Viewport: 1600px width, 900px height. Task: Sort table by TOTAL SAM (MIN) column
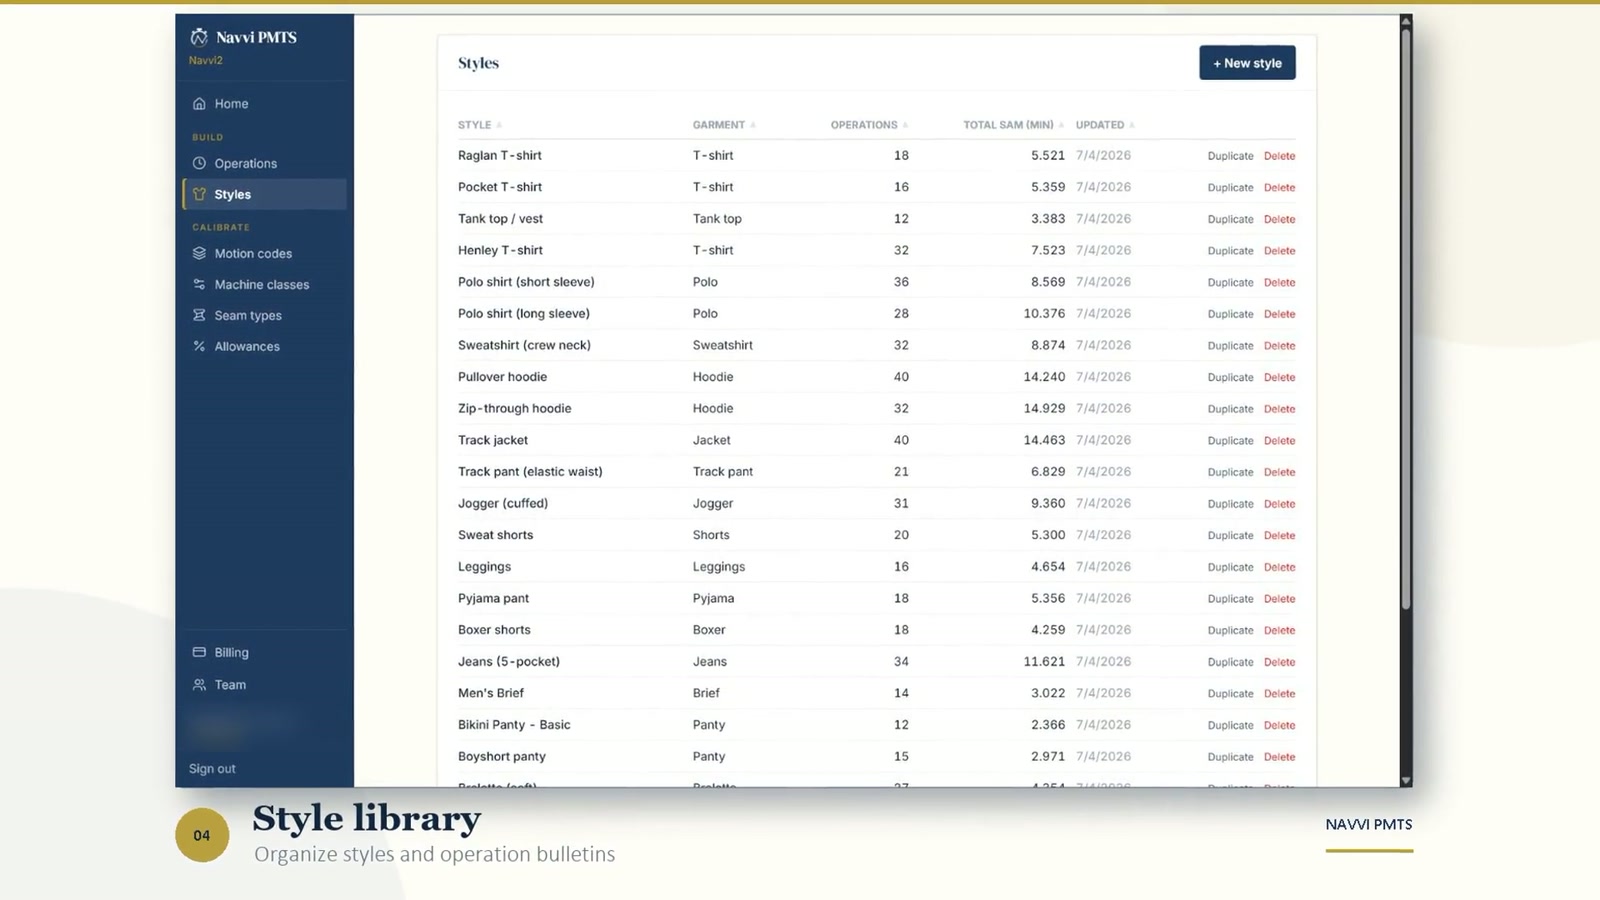tap(1013, 125)
